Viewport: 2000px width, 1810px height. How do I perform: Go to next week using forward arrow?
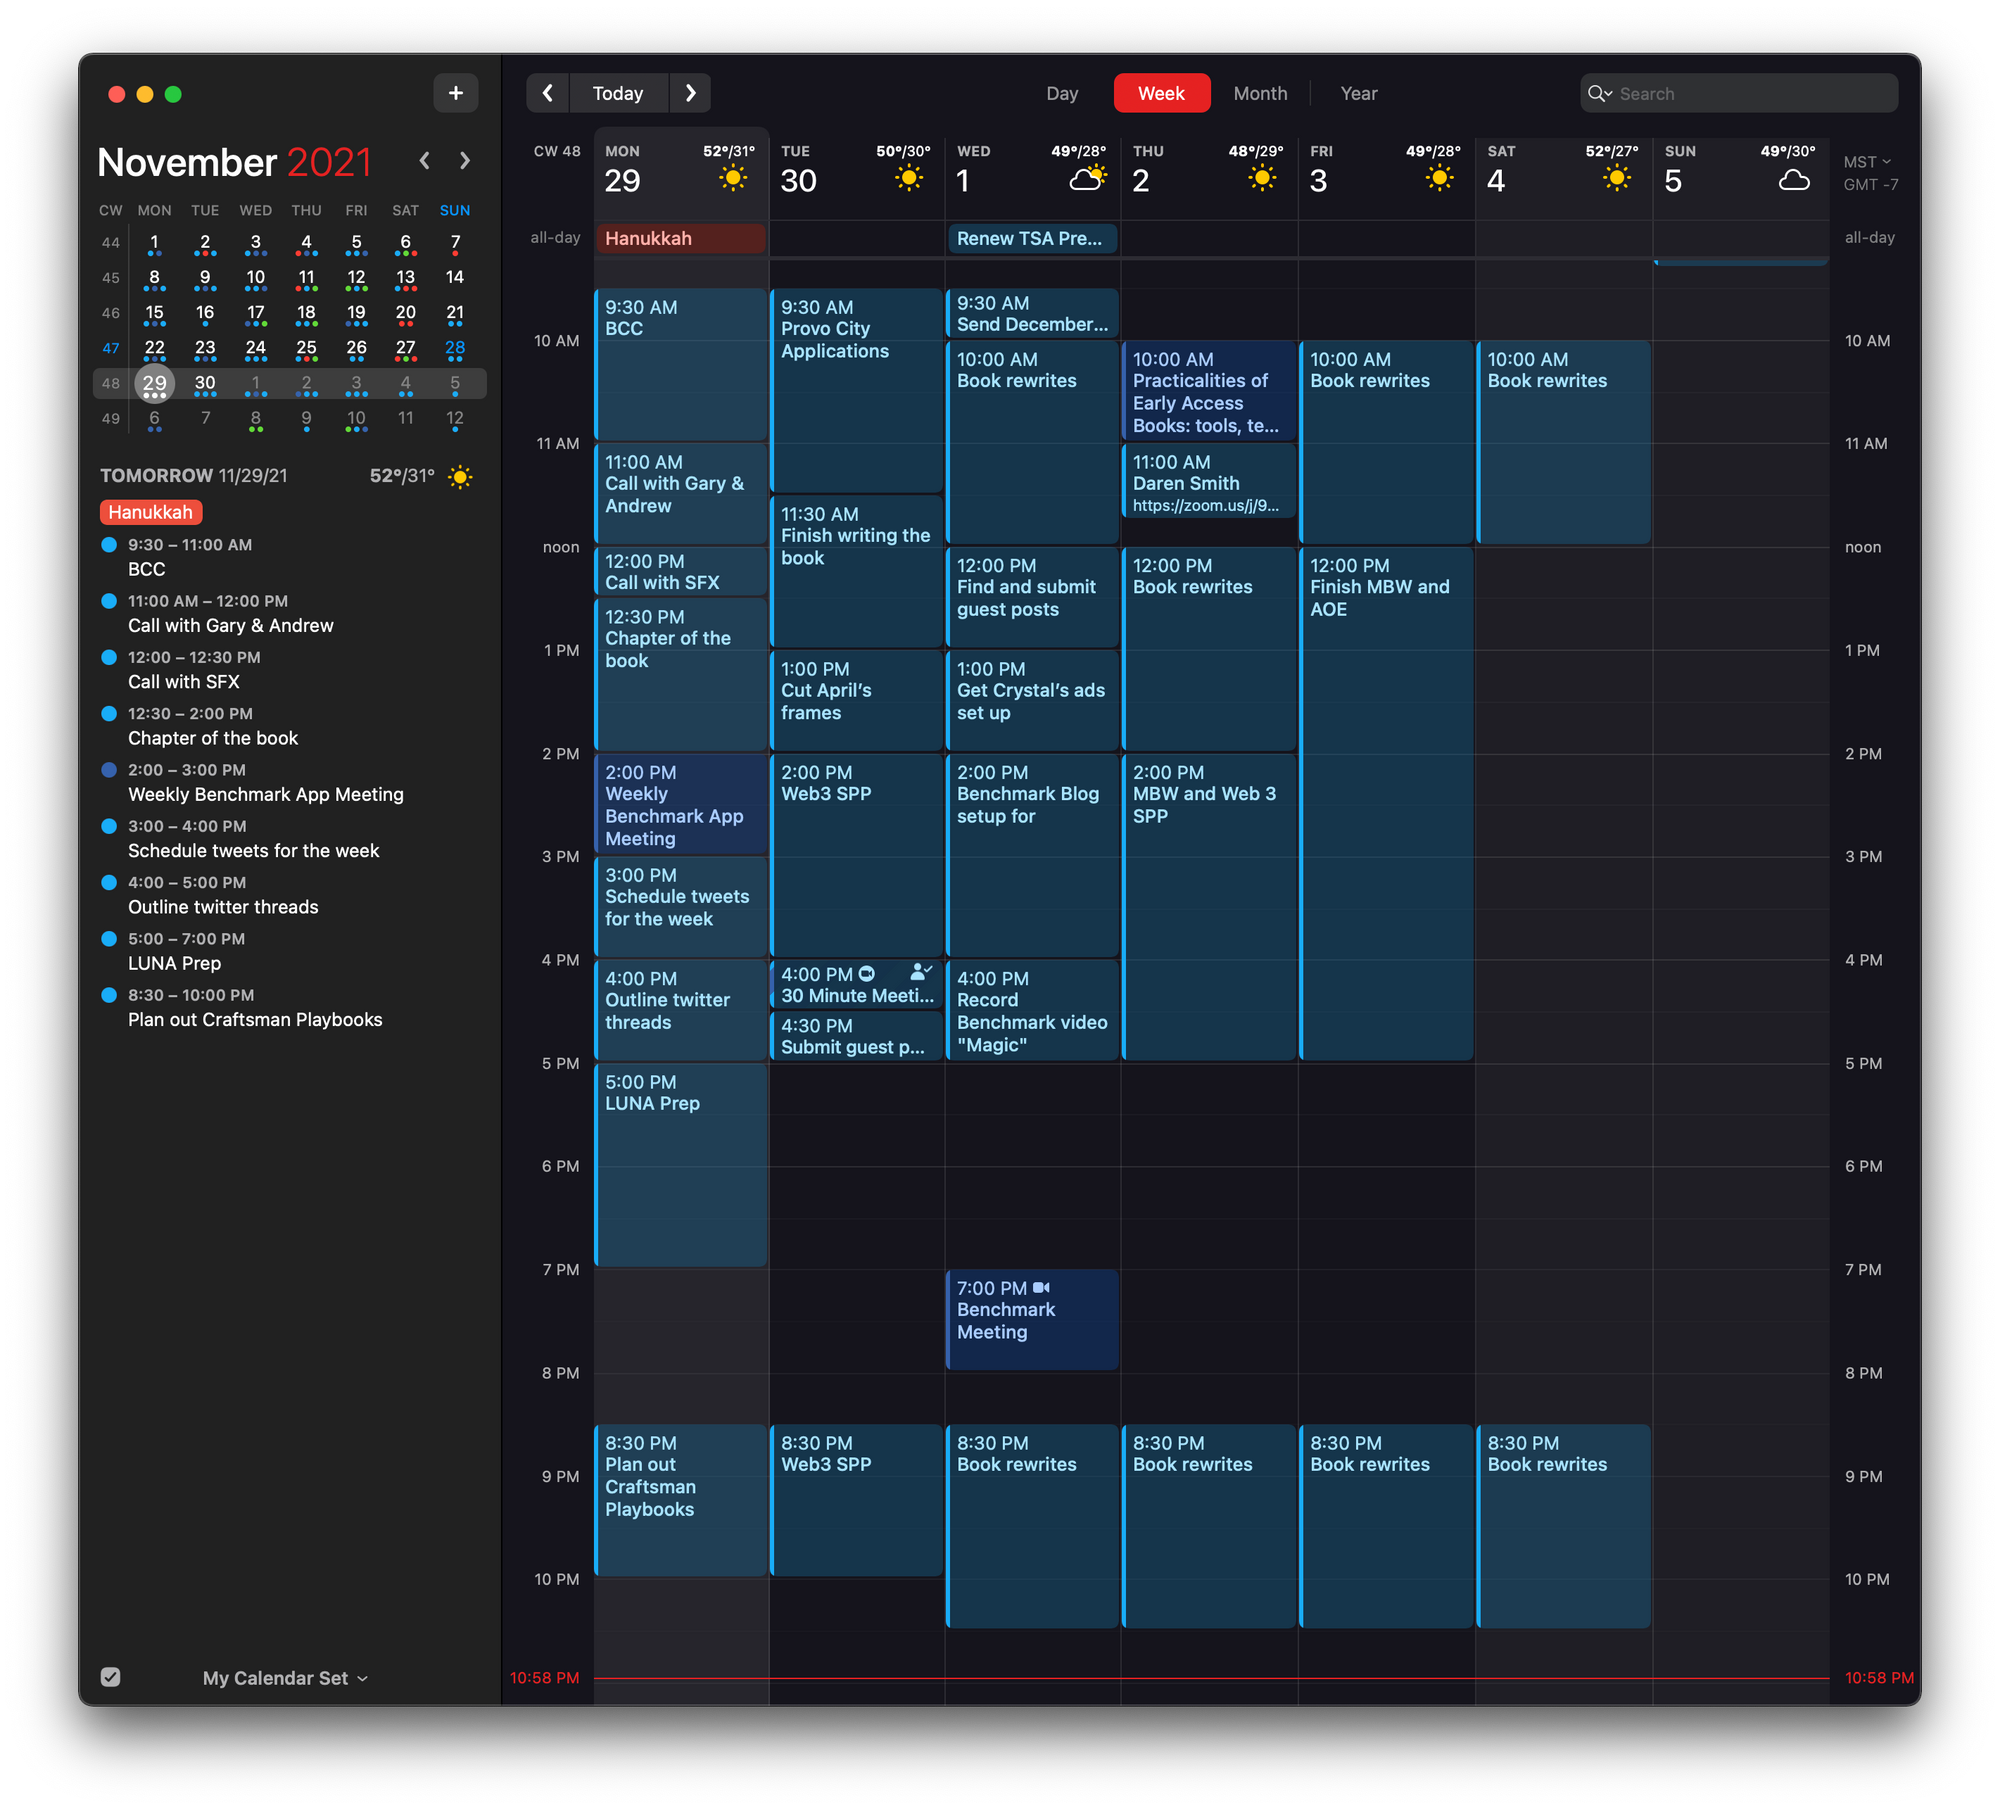[690, 93]
